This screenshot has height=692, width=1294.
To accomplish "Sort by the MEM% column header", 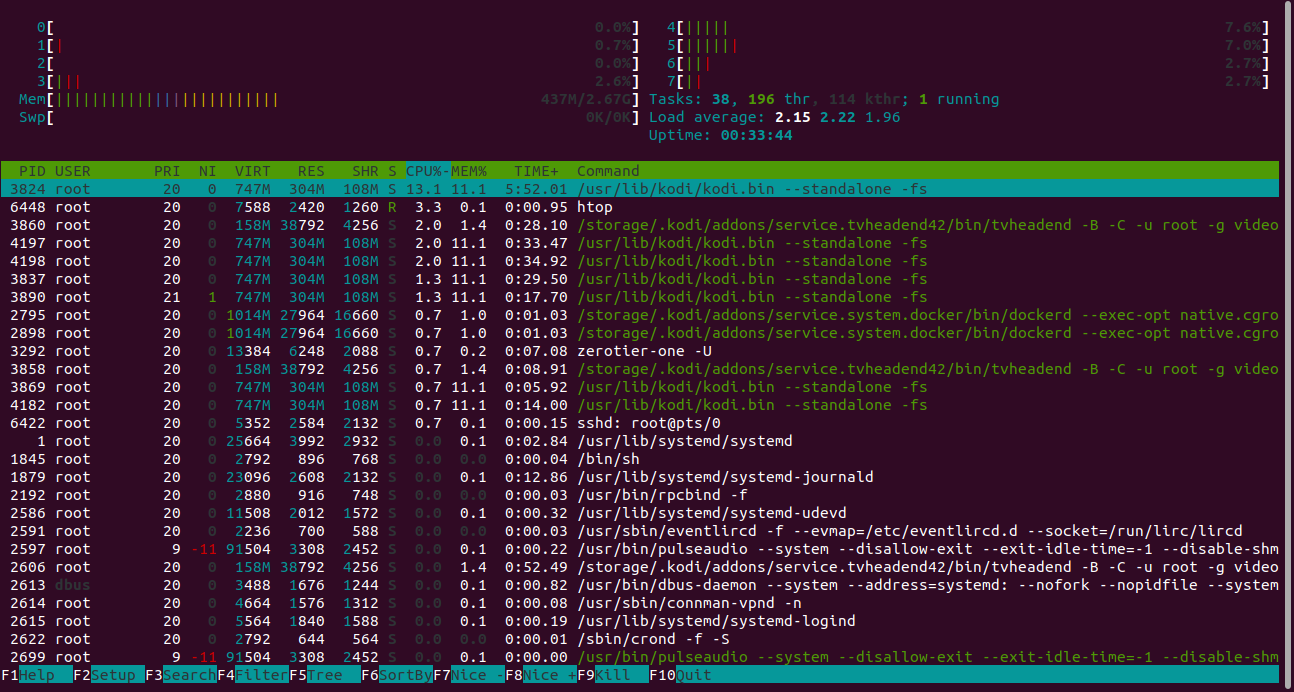I will coord(469,171).
